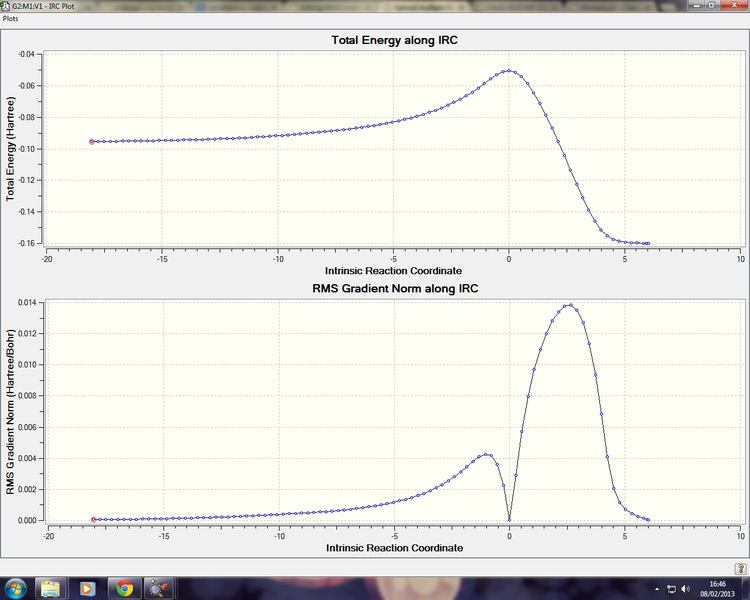Show hidden system tray icons

pos(657,589)
